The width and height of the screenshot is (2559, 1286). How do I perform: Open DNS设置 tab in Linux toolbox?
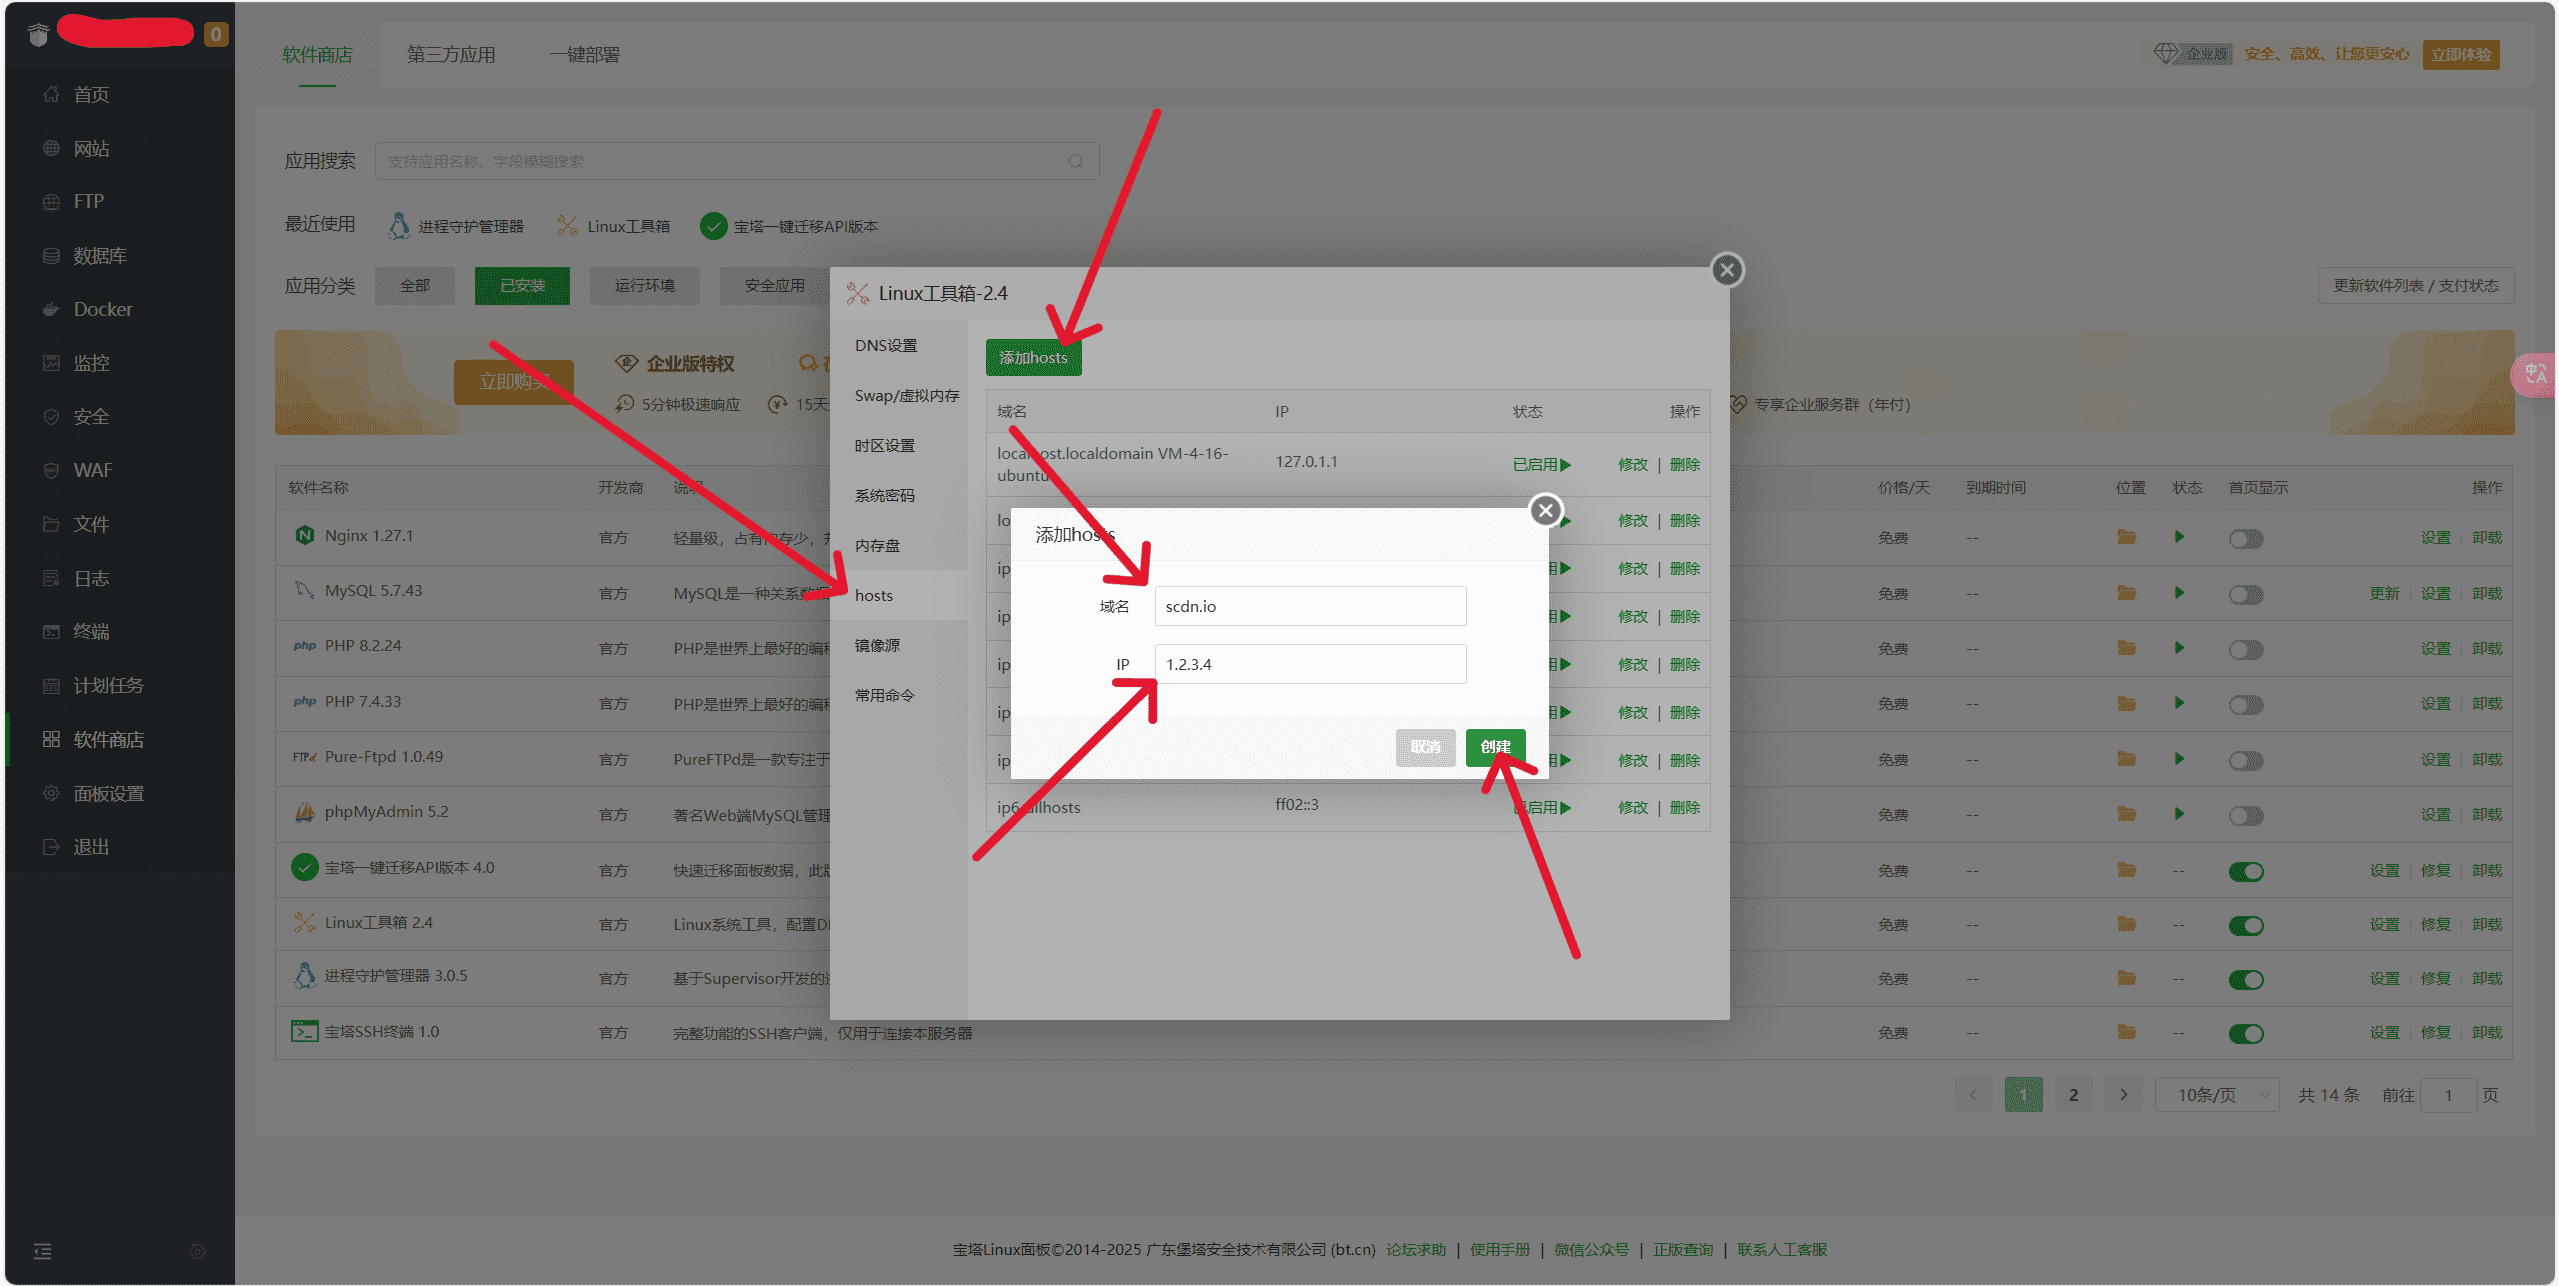click(899, 345)
